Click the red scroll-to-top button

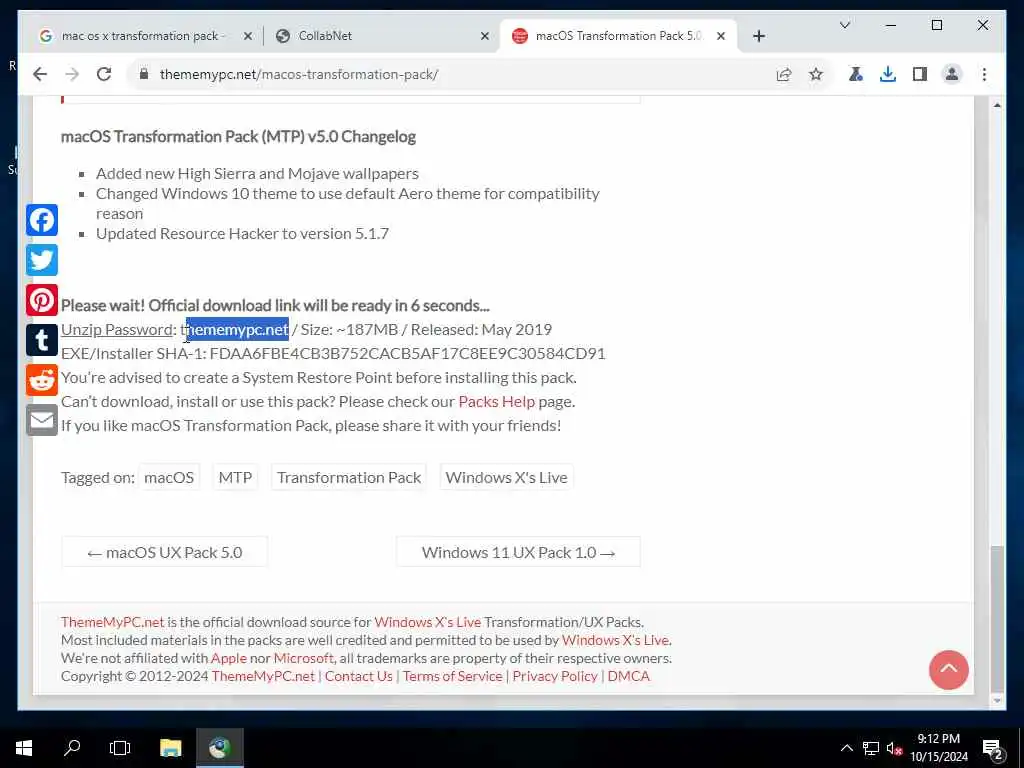[x=948, y=669]
